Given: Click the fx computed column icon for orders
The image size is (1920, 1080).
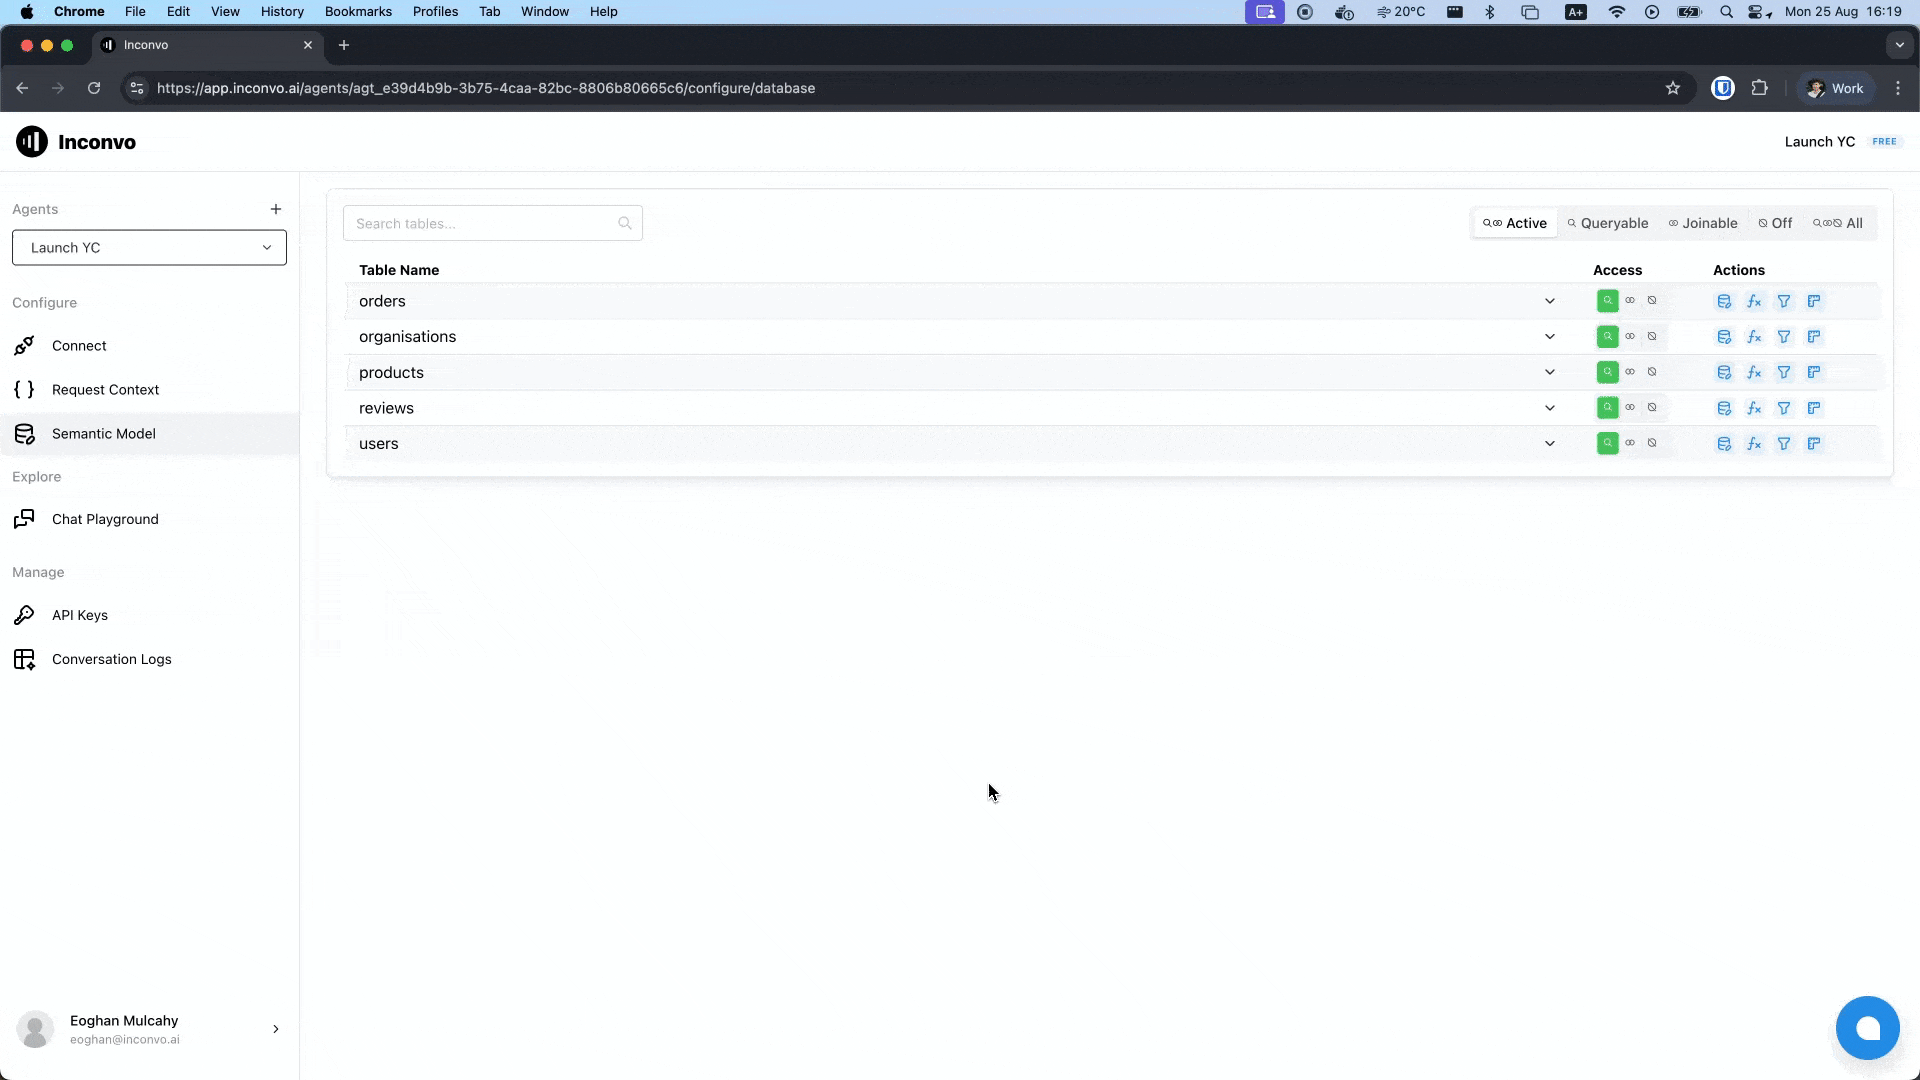Looking at the screenshot, I should (x=1754, y=301).
